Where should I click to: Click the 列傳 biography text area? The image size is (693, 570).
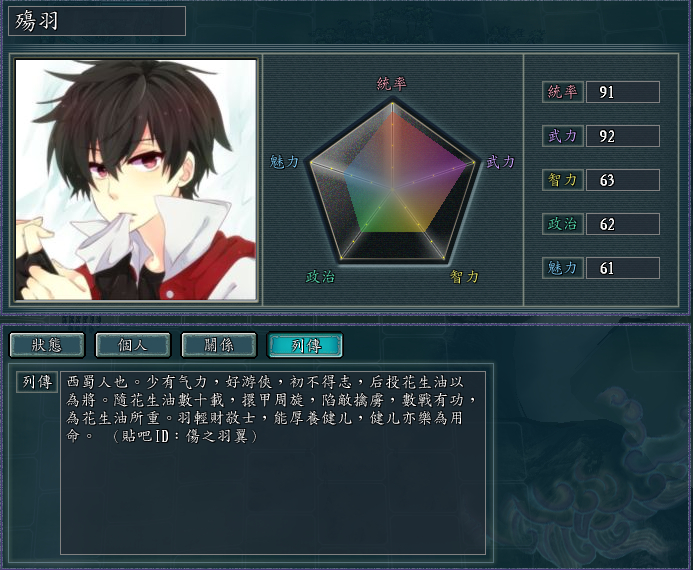[273, 463]
